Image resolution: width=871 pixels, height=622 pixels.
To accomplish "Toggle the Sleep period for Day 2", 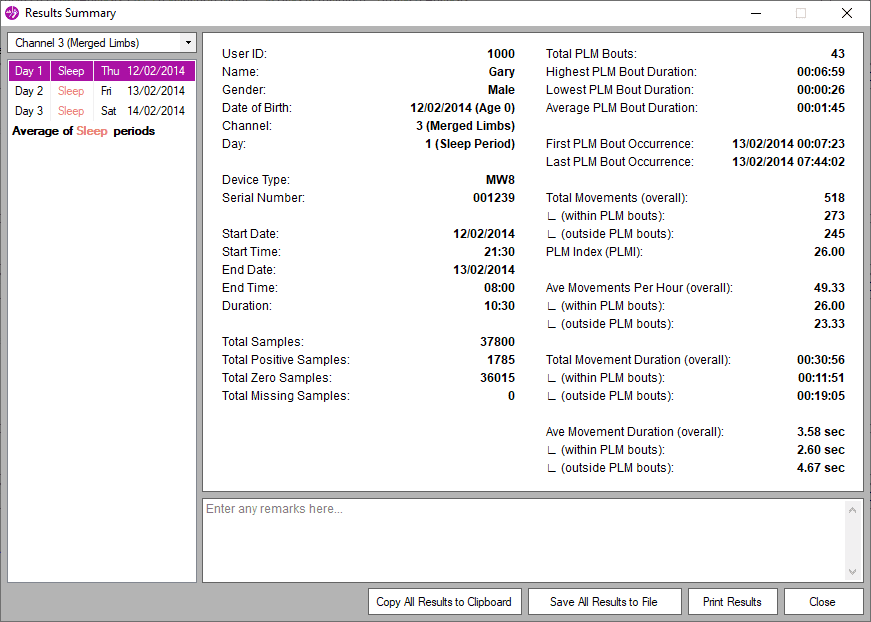I will [71, 91].
